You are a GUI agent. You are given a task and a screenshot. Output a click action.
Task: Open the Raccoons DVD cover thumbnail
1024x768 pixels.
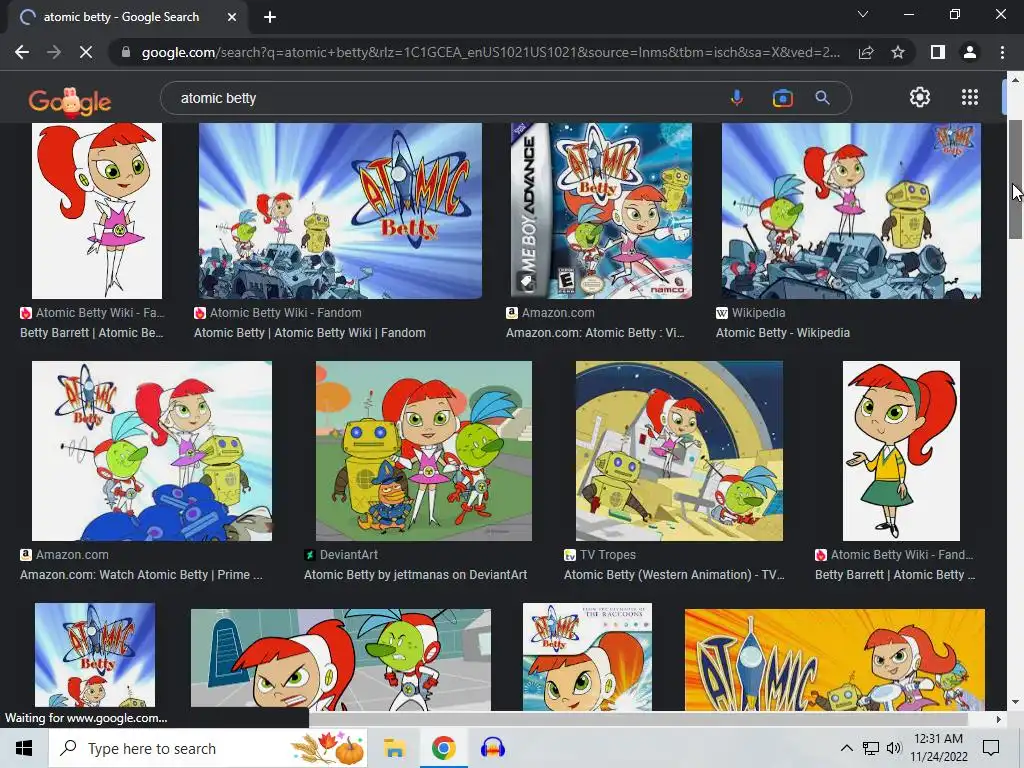pyautogui.click(x=587, y=656)
